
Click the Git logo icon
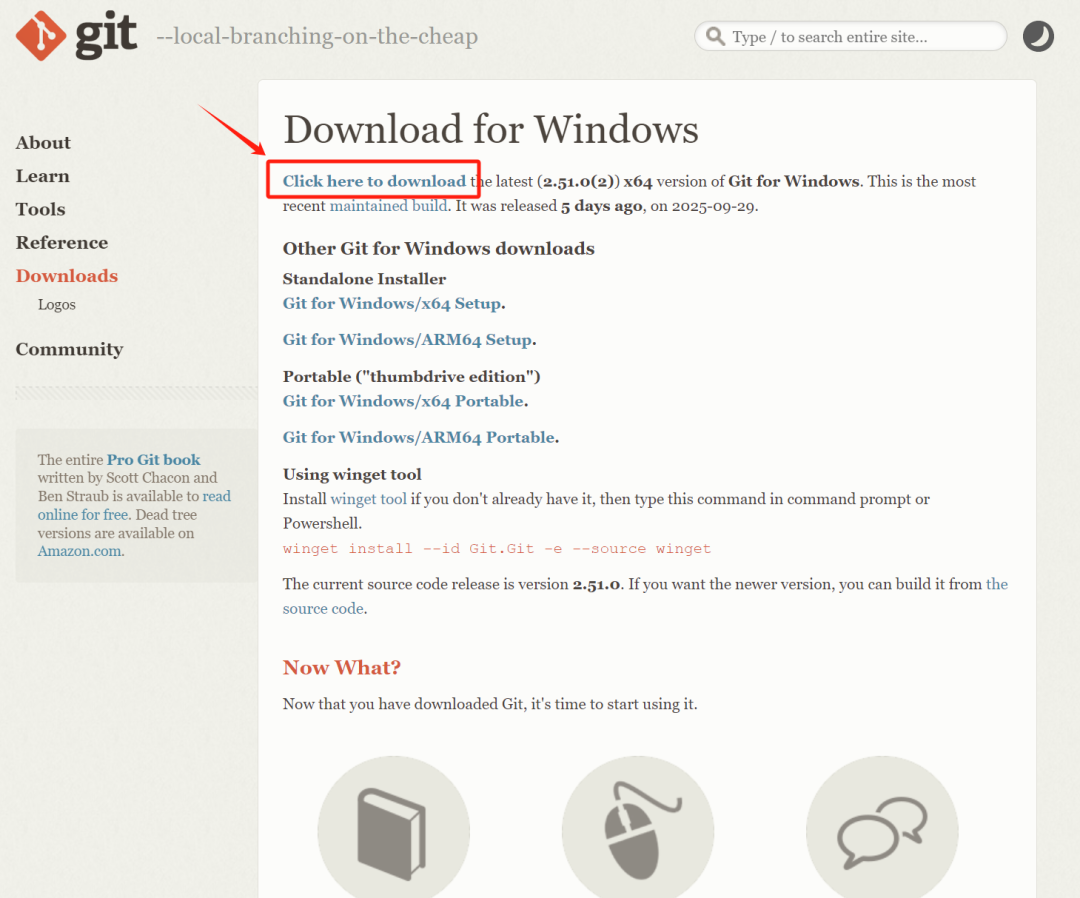pos(41,36)
